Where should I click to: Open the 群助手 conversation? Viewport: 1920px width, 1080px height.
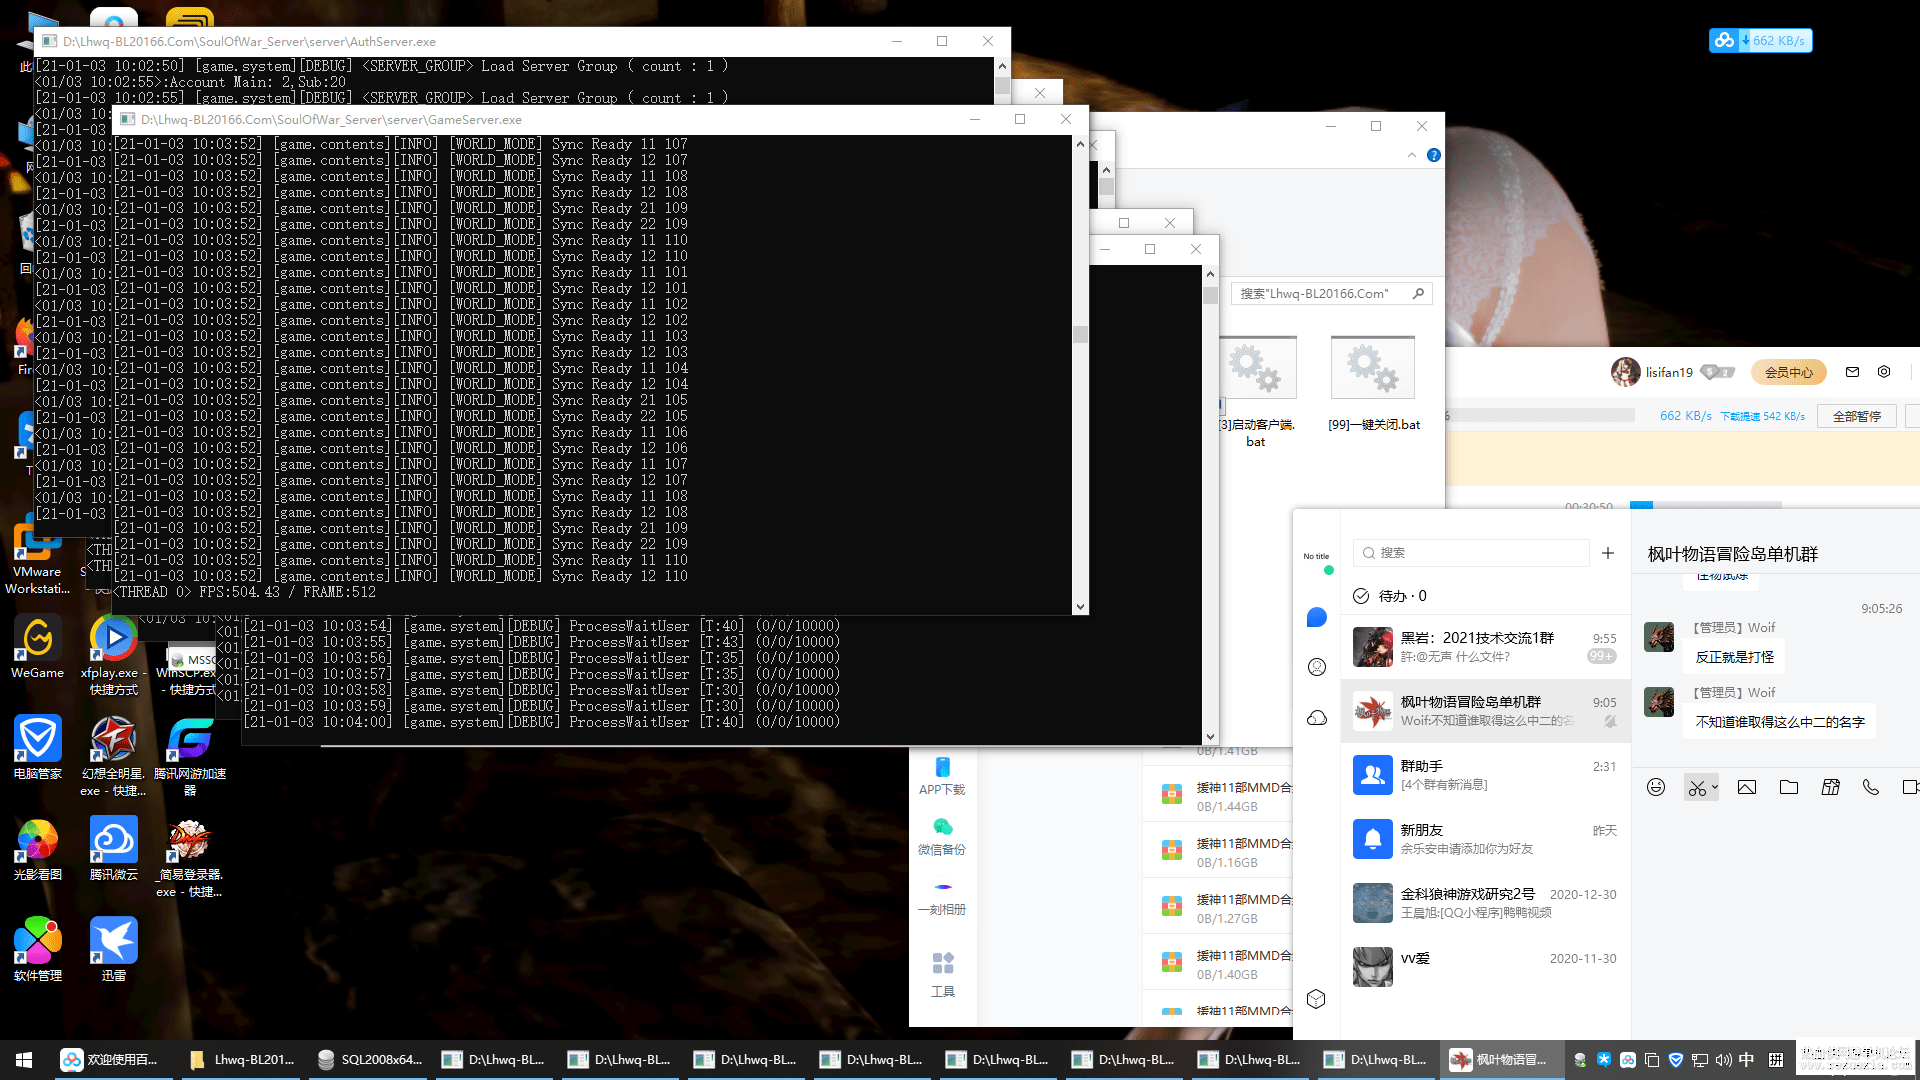[1485, 775]
